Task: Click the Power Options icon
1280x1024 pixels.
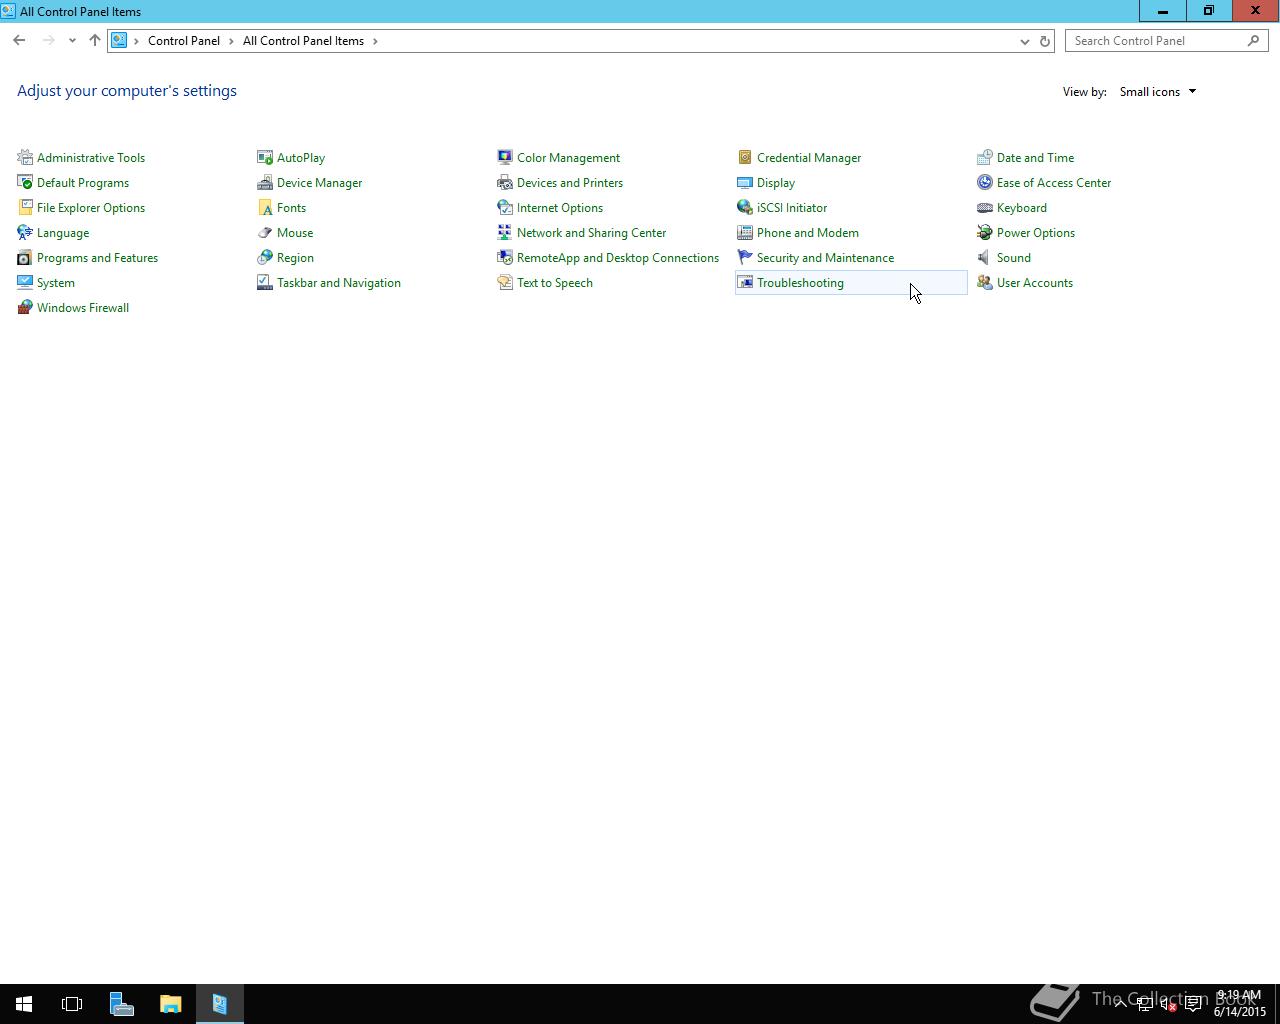Action: tap(985, 232)
